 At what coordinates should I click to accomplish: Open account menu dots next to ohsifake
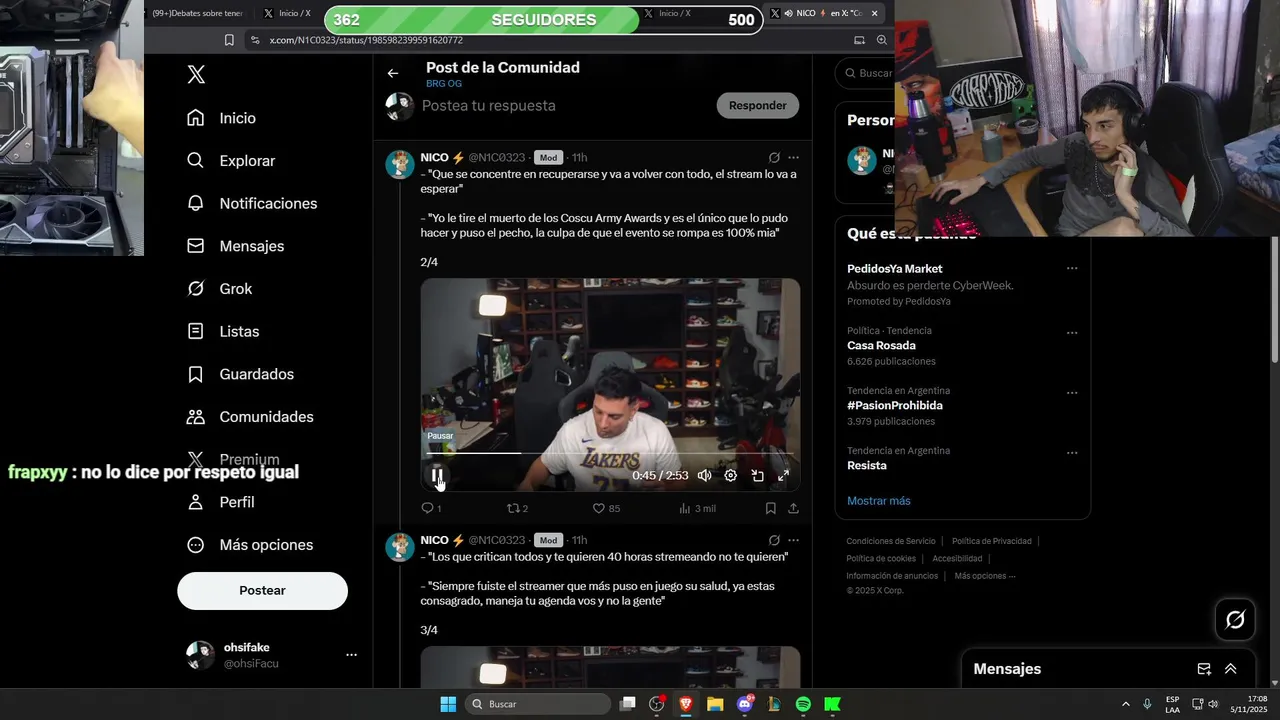click(x=351, y=655)
